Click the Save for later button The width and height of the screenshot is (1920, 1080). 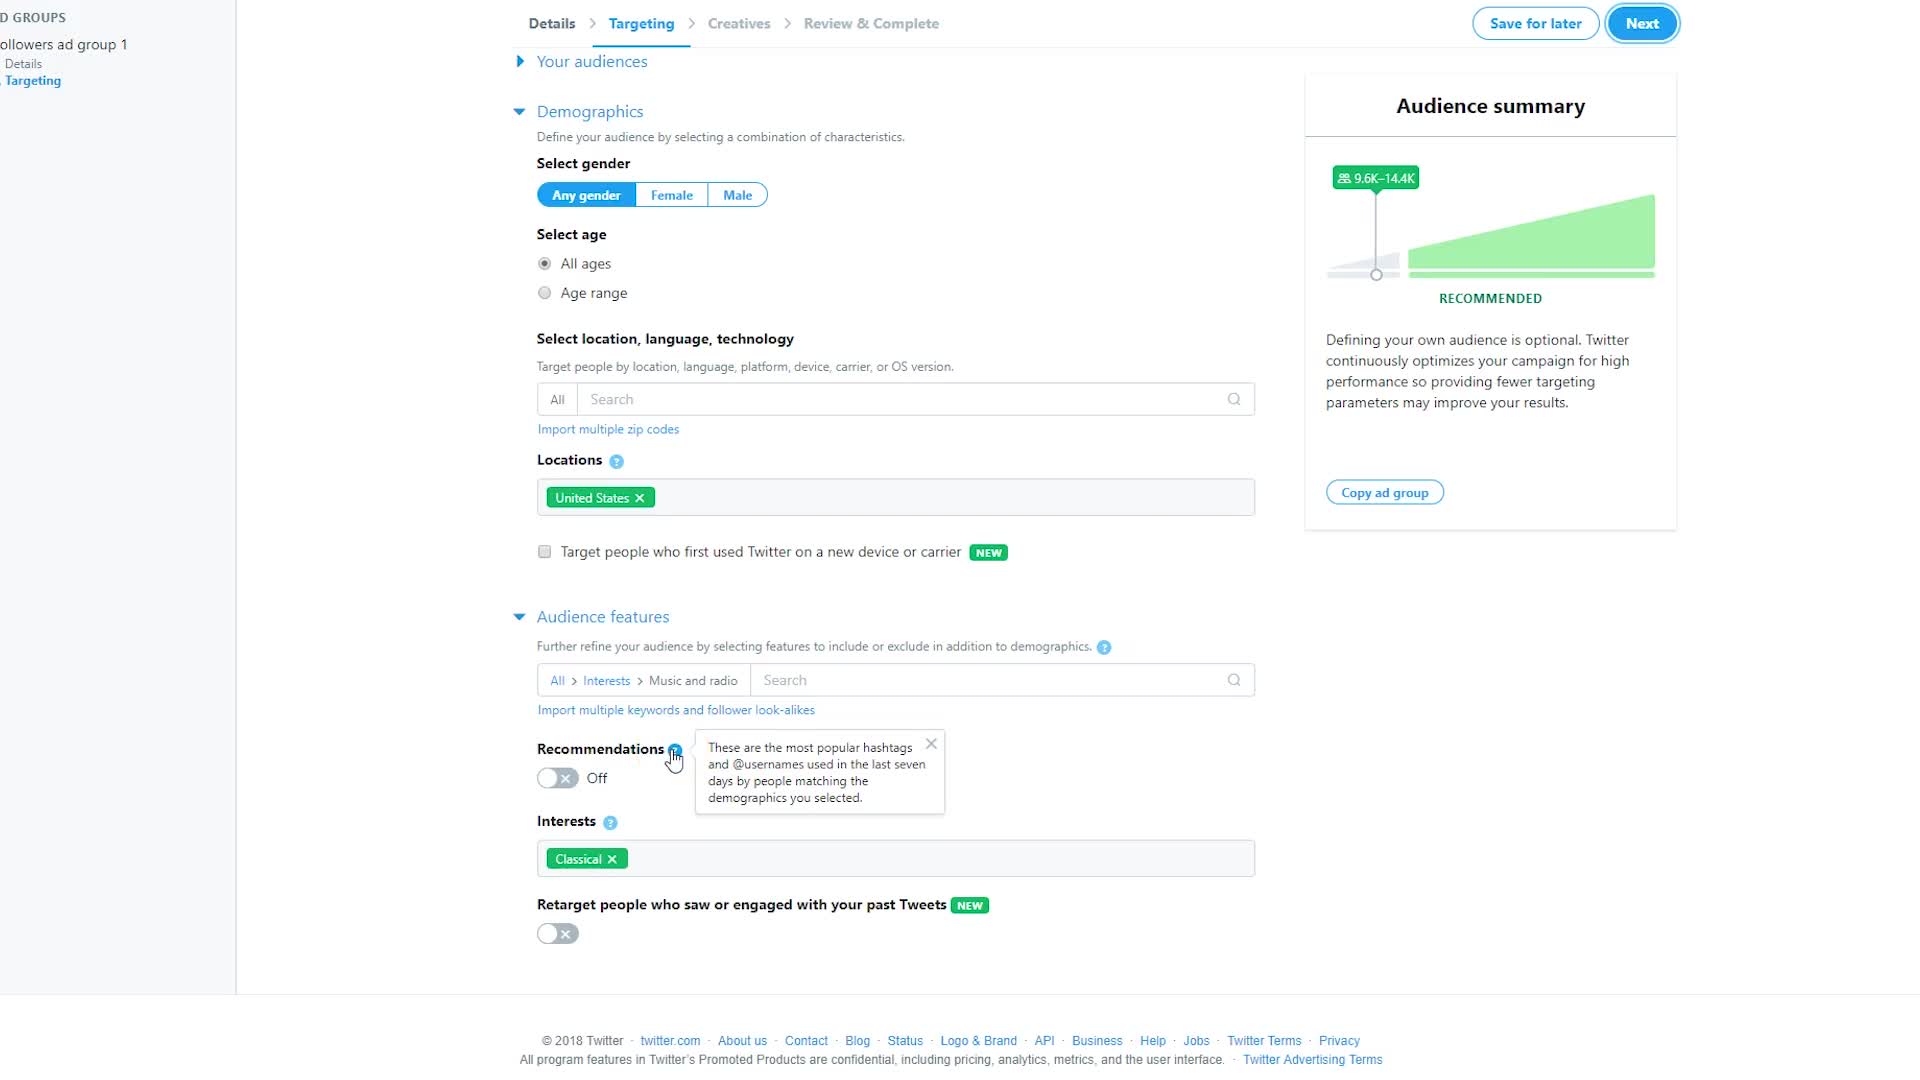click(1535, 24)
